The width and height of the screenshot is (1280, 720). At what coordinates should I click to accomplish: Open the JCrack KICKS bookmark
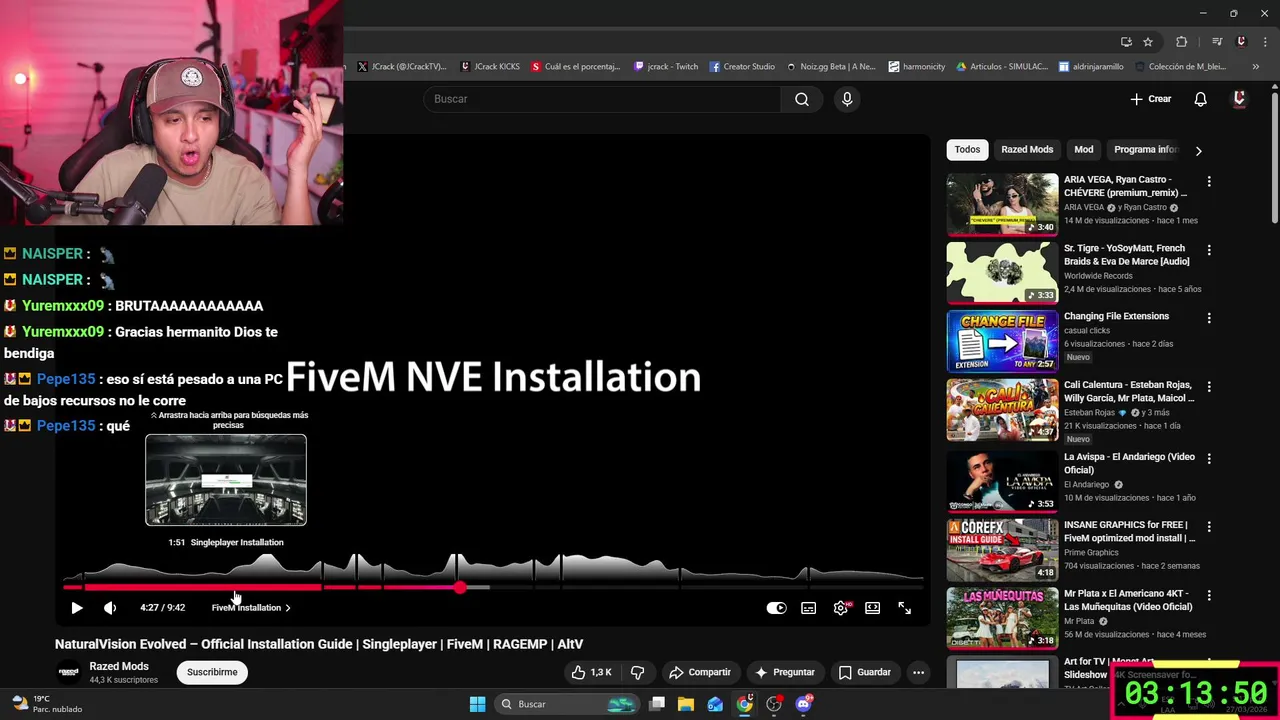(x=490, y=67)
